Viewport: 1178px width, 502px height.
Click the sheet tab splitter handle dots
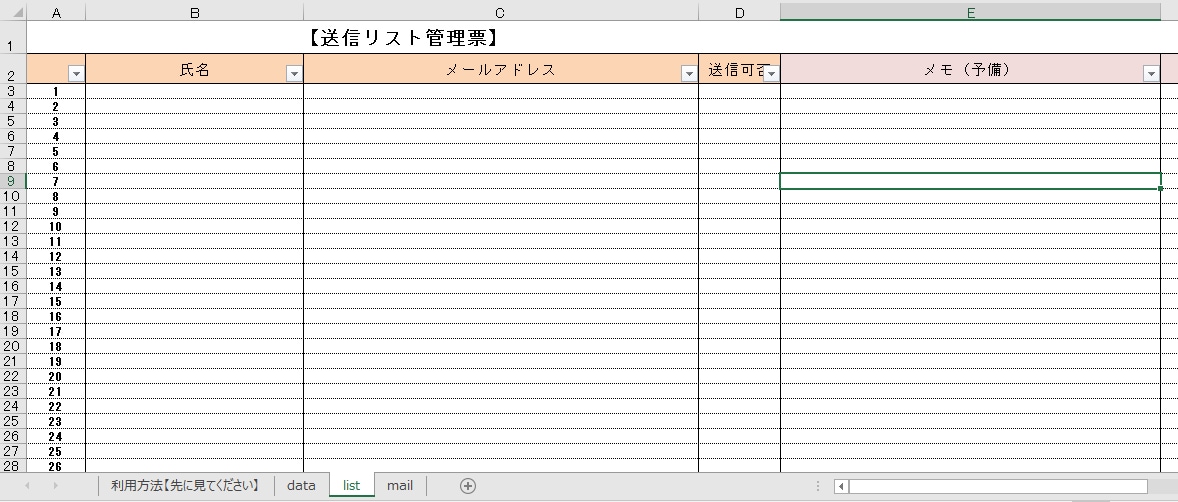click(817, 486)
